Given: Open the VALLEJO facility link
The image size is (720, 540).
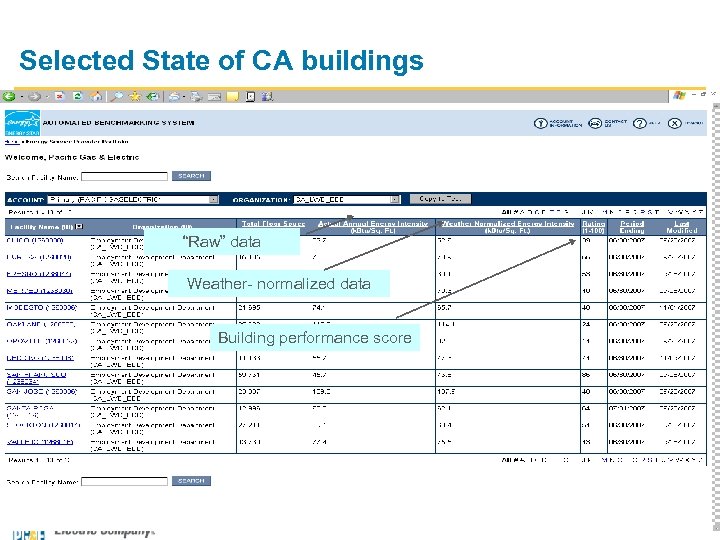Looking at the screenshot, I should [x=40, y=442].
